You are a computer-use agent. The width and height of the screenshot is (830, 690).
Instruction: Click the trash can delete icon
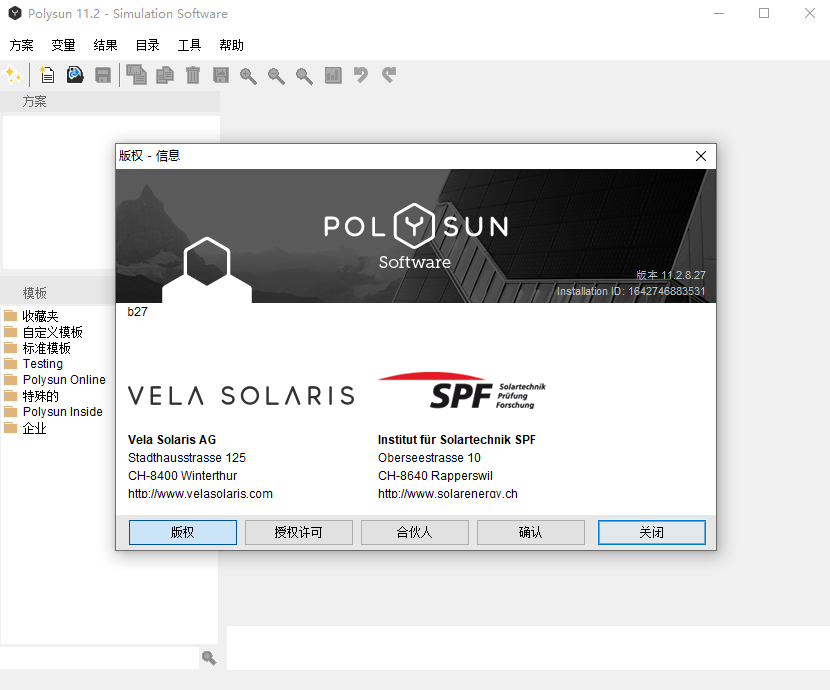(x=193, y=75)
